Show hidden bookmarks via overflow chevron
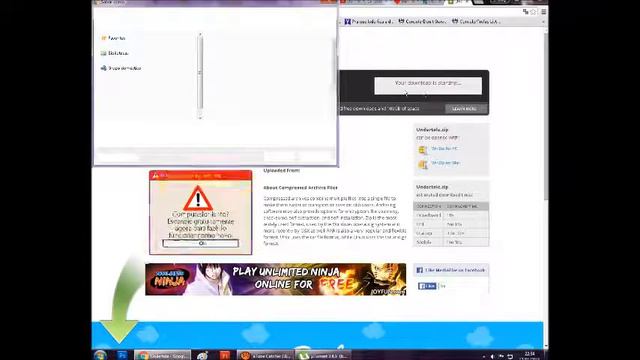Viewport: 640px width, 360px height. (x=543, y=22)
